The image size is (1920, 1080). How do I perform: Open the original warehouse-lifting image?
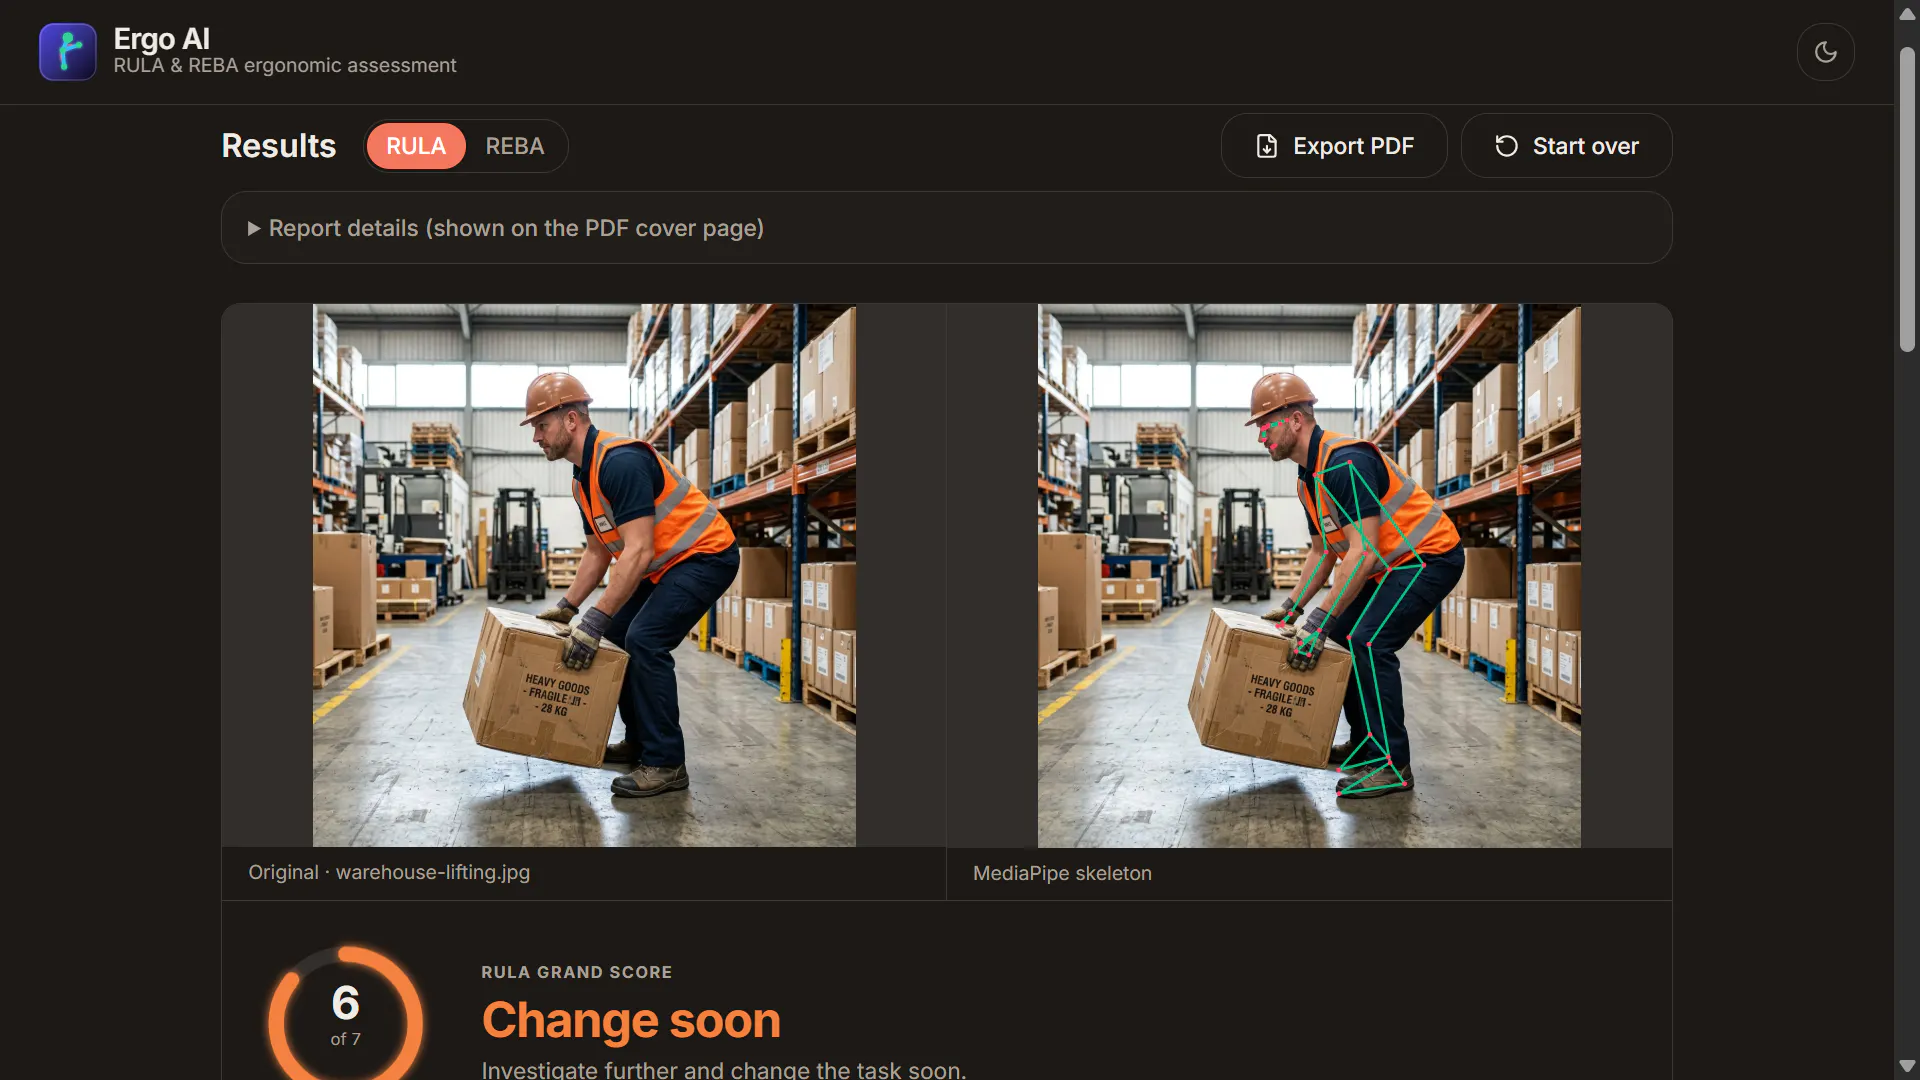[x=584, y=575]
